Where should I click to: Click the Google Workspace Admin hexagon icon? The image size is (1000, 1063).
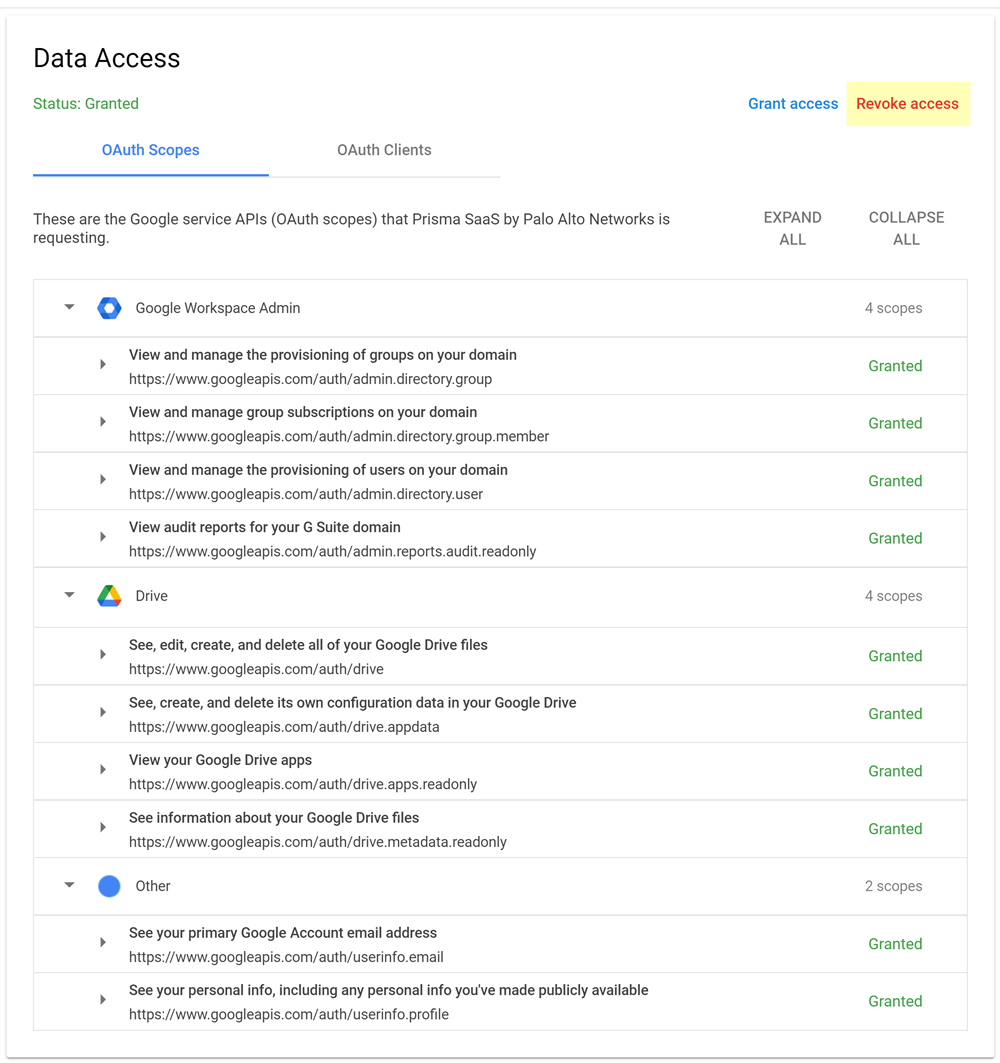(x=109, y=308)
